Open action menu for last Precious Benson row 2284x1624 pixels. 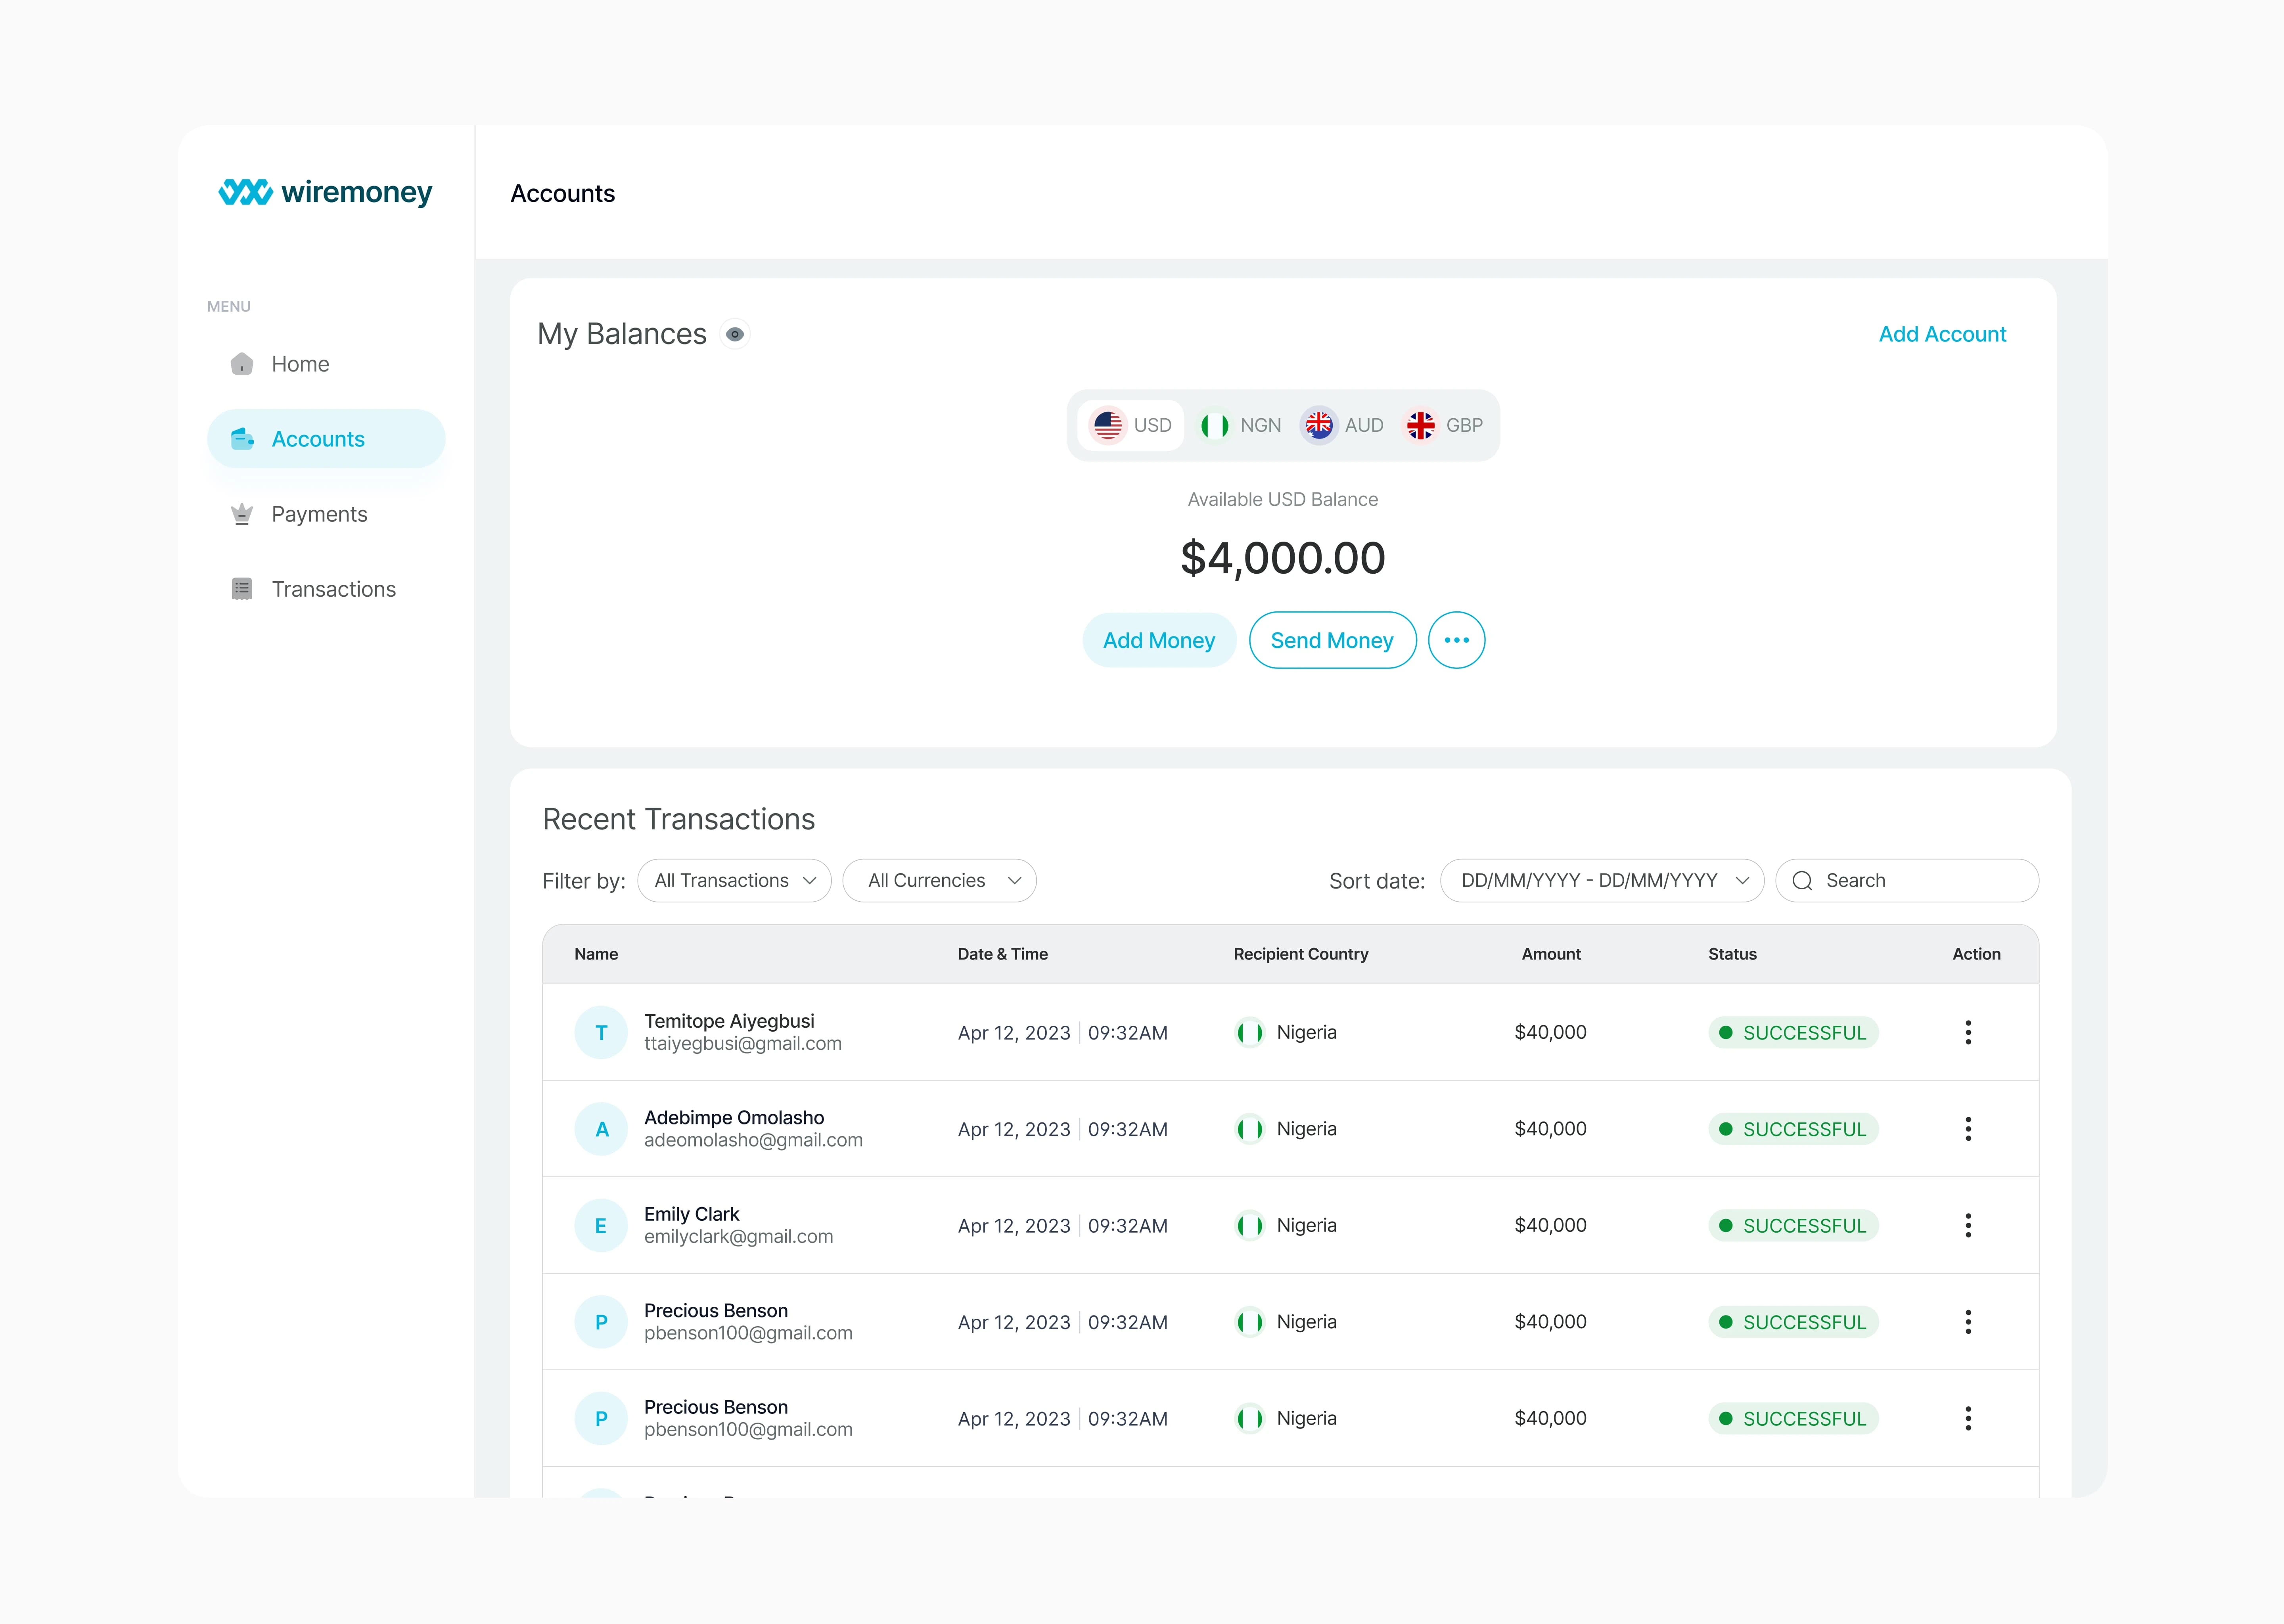click(x=1968, y=1418)
